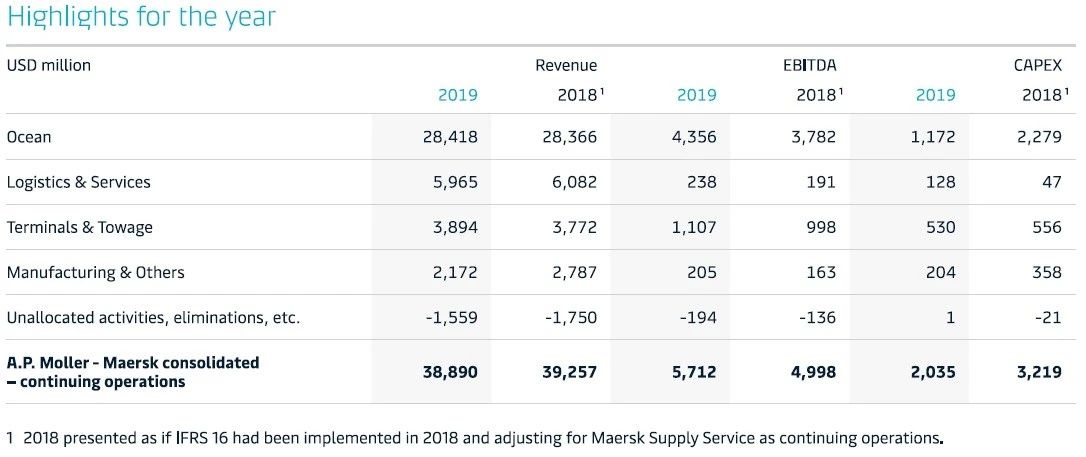Click consolidated 2019 revenue total 38,890

tap(450, 373)
